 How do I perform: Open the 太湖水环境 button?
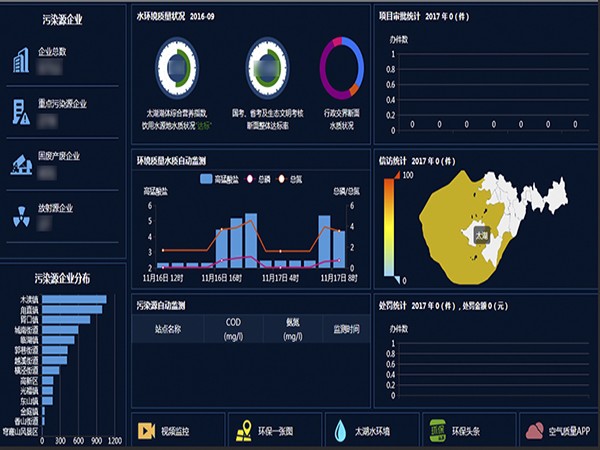[x=367, y=432]
